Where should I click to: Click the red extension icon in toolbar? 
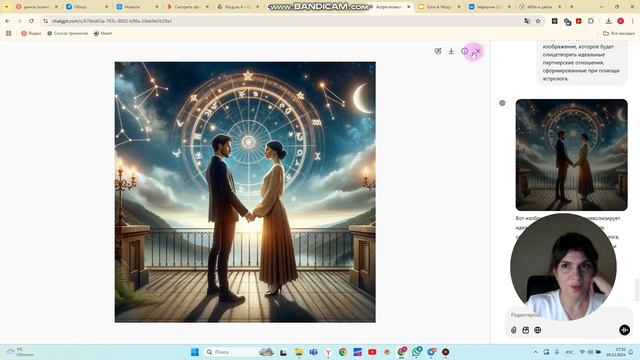tap(578, 21)
